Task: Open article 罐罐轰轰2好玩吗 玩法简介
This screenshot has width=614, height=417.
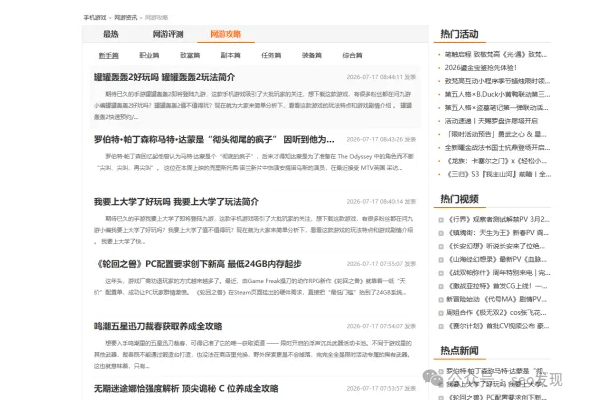Action: (x=164, y=77)
